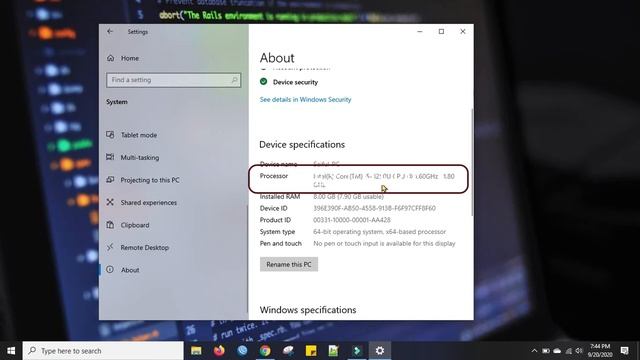Screen dimensions: 640x360
Task: Click the battery icon in system tray
Action: (x=546, y=351)
